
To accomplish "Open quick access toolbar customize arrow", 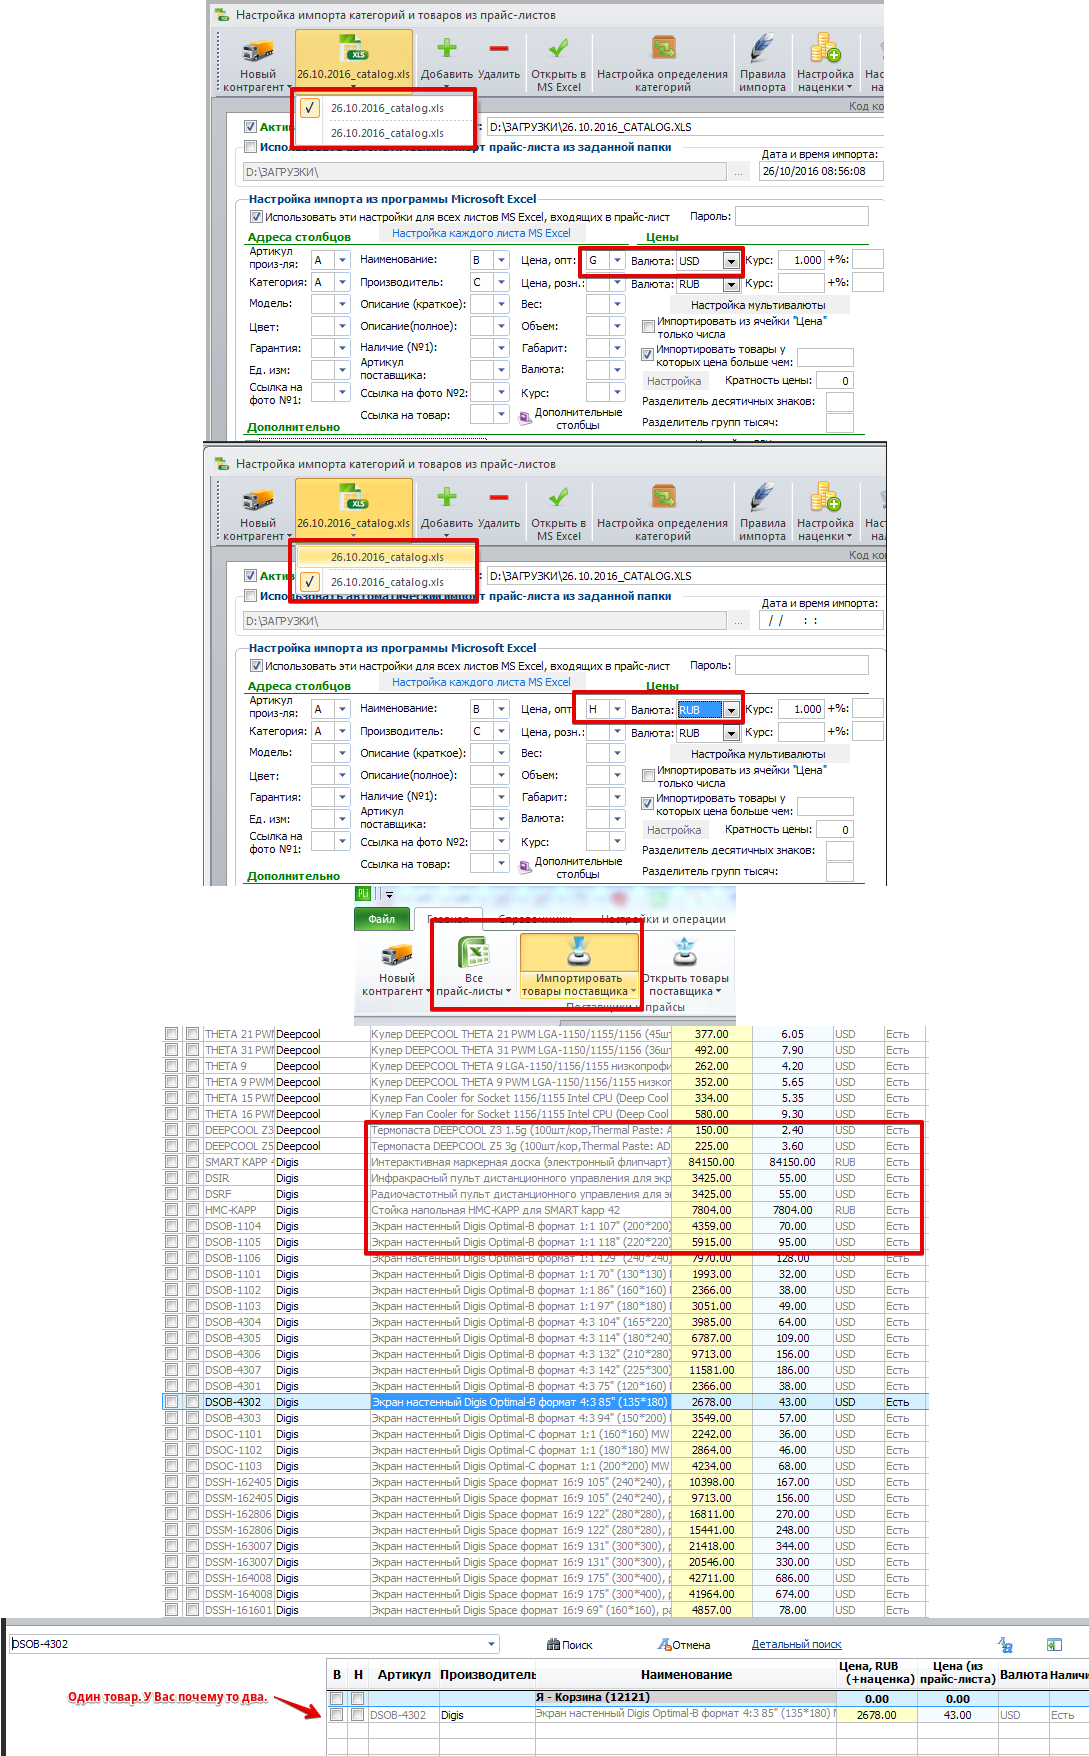I will [x=389, y=895].
